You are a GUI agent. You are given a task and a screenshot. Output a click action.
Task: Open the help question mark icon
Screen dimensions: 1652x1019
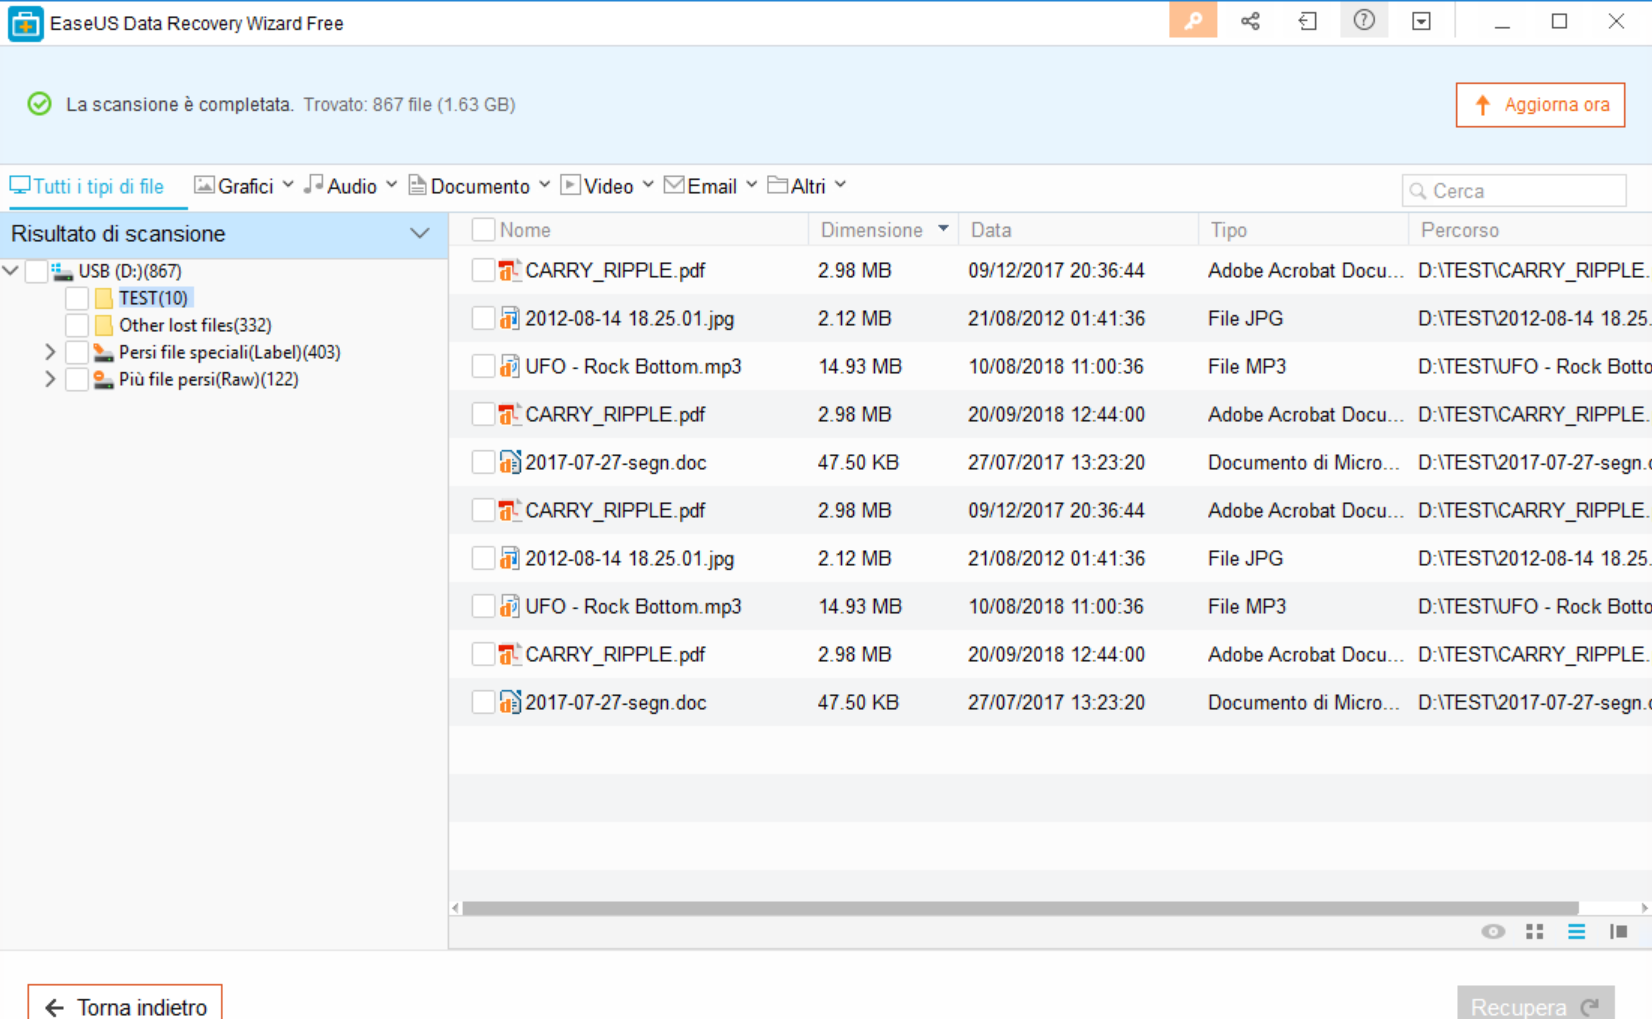click(1364, 21)
